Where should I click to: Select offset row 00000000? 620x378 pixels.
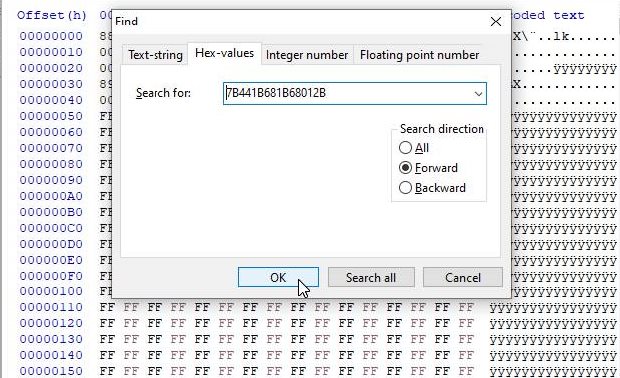click(51, 36)
